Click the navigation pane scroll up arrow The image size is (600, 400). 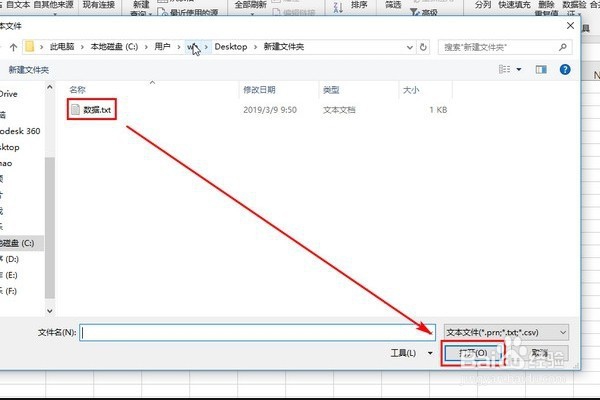pyautogui.click(x=50, y=87)
